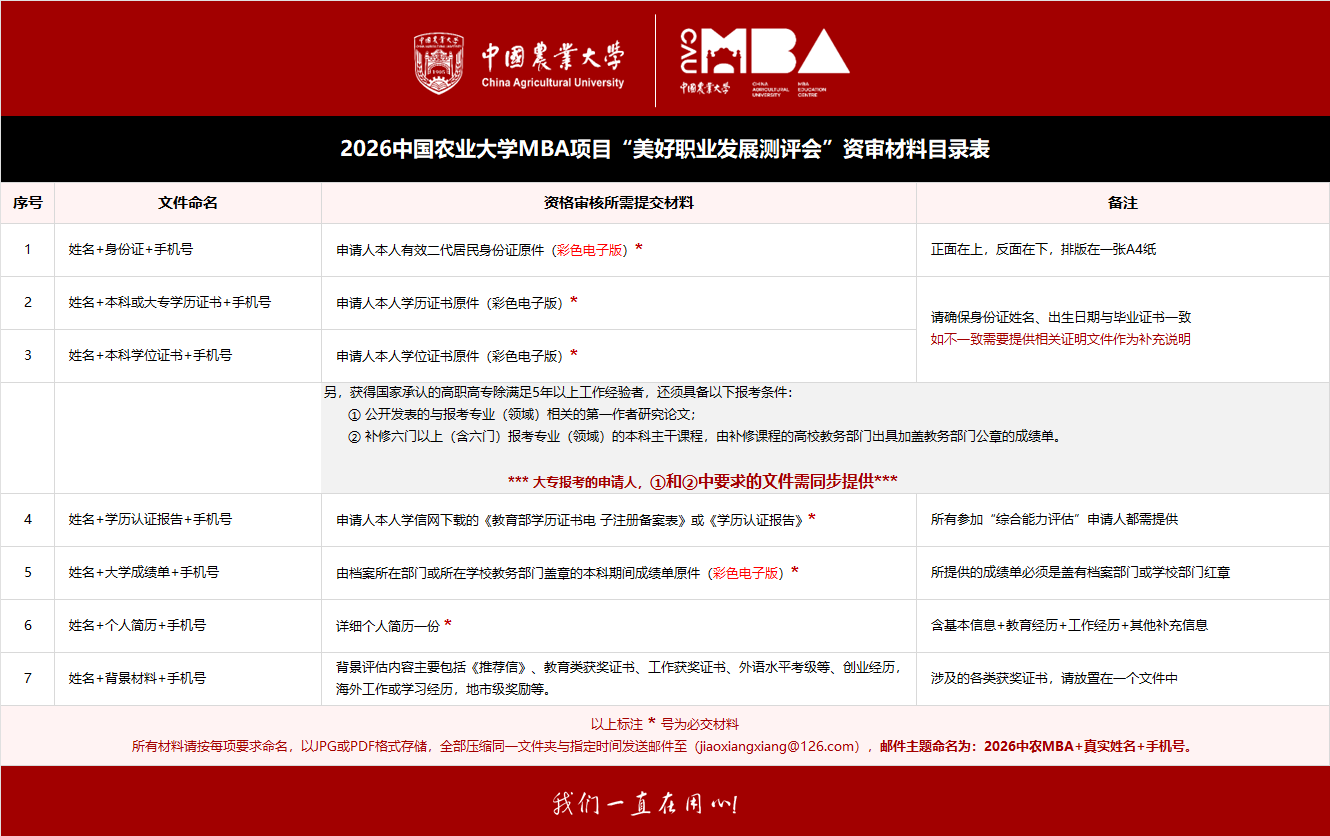The width and height of the screenshot is (1330, 836).
Task: Click the 学信网 学历认证报告 requirement text
Action: 576,520
